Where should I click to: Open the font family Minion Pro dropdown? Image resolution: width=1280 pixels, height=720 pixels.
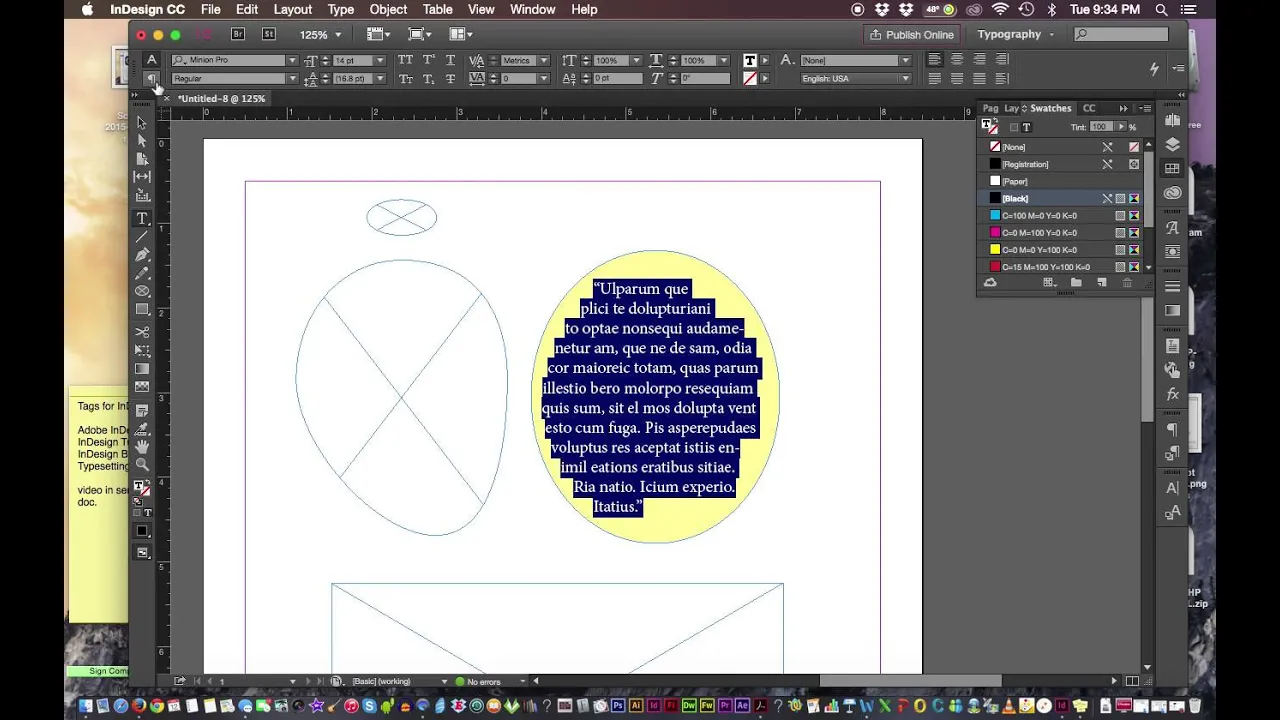click(x=292, y=60)
